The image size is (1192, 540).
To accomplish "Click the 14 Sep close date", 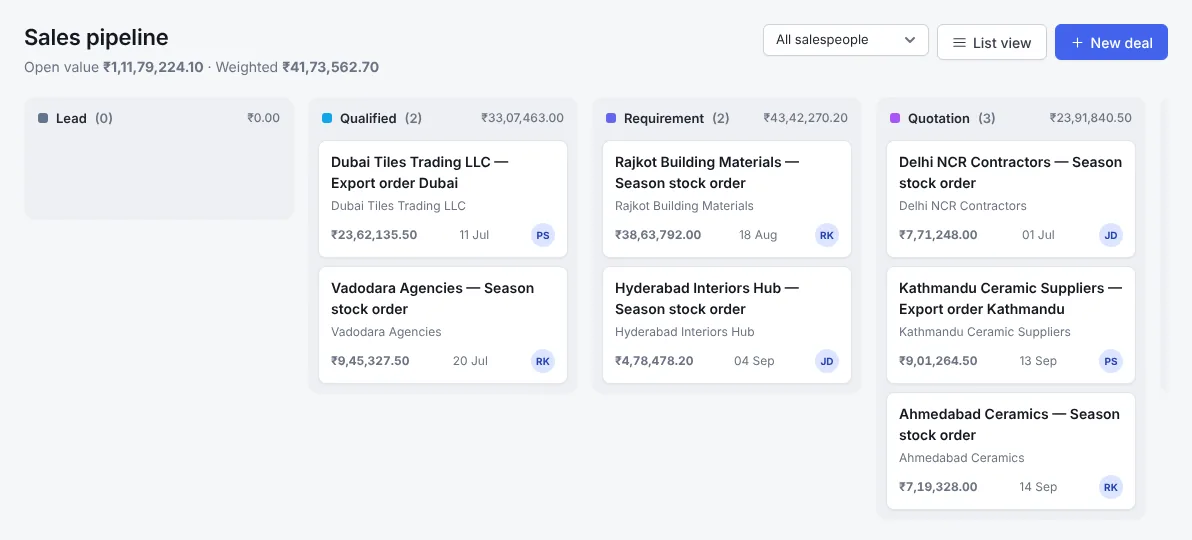I will coord(1038,488).
